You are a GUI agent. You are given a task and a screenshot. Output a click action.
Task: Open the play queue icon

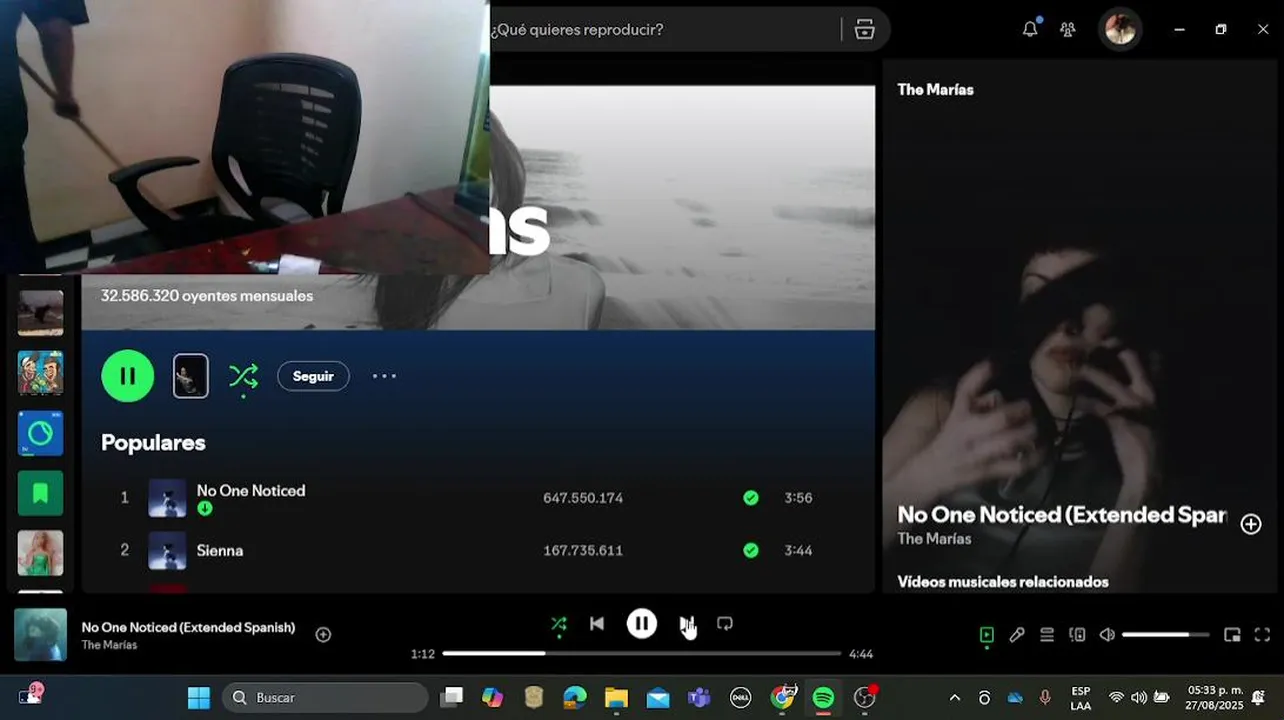click(x=1047, y=634)
